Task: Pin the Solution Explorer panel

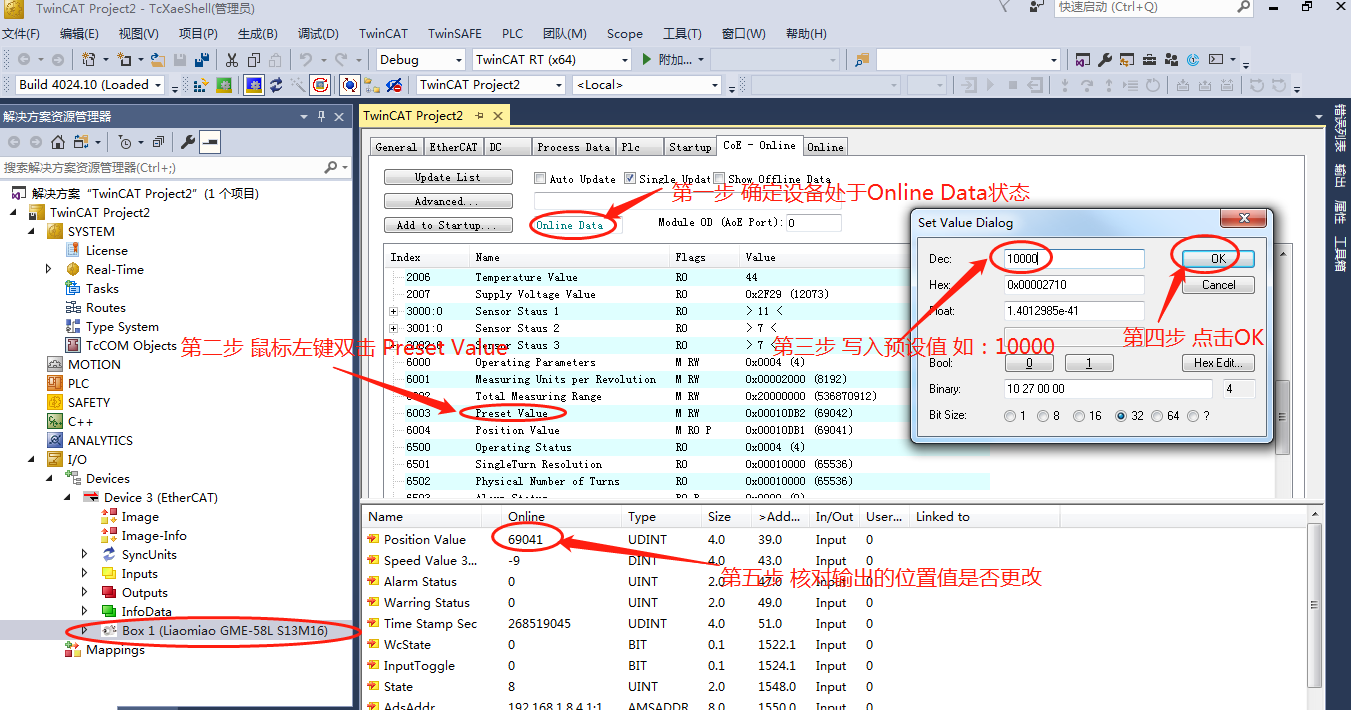Action: point(322,116)
